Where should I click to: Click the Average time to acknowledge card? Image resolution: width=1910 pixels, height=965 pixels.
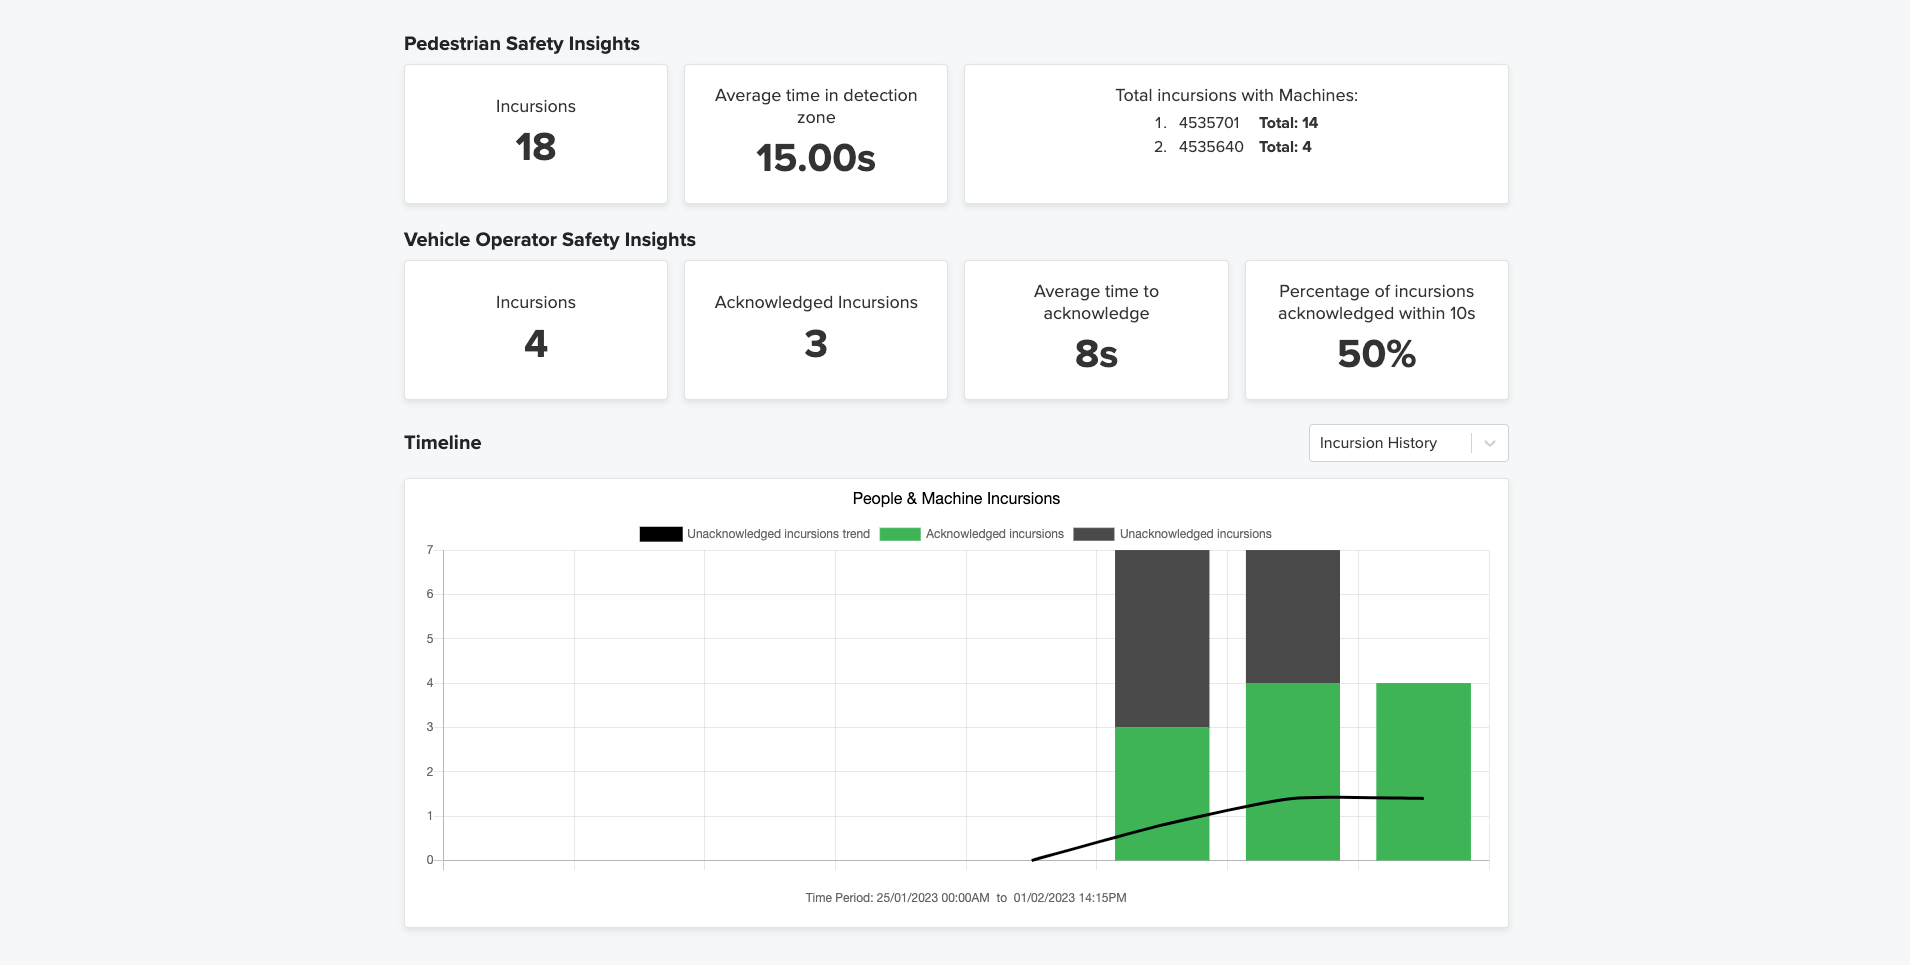(x=1096, y=330)
